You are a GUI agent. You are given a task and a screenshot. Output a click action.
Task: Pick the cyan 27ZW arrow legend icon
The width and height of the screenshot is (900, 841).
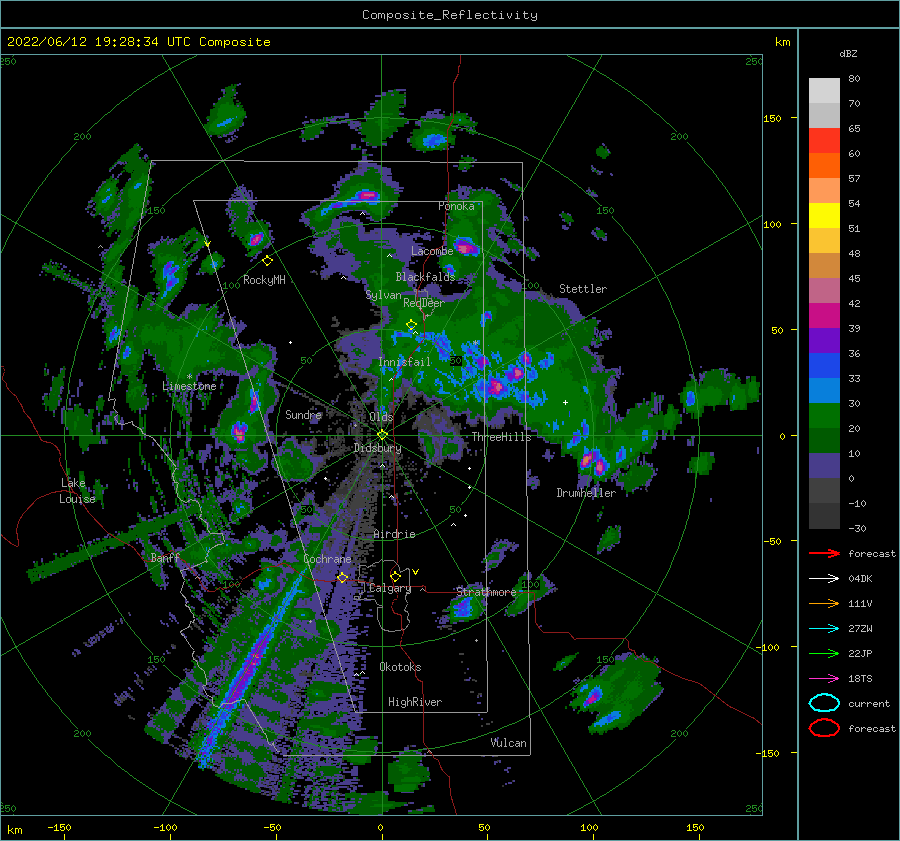(x=824, y=628)
